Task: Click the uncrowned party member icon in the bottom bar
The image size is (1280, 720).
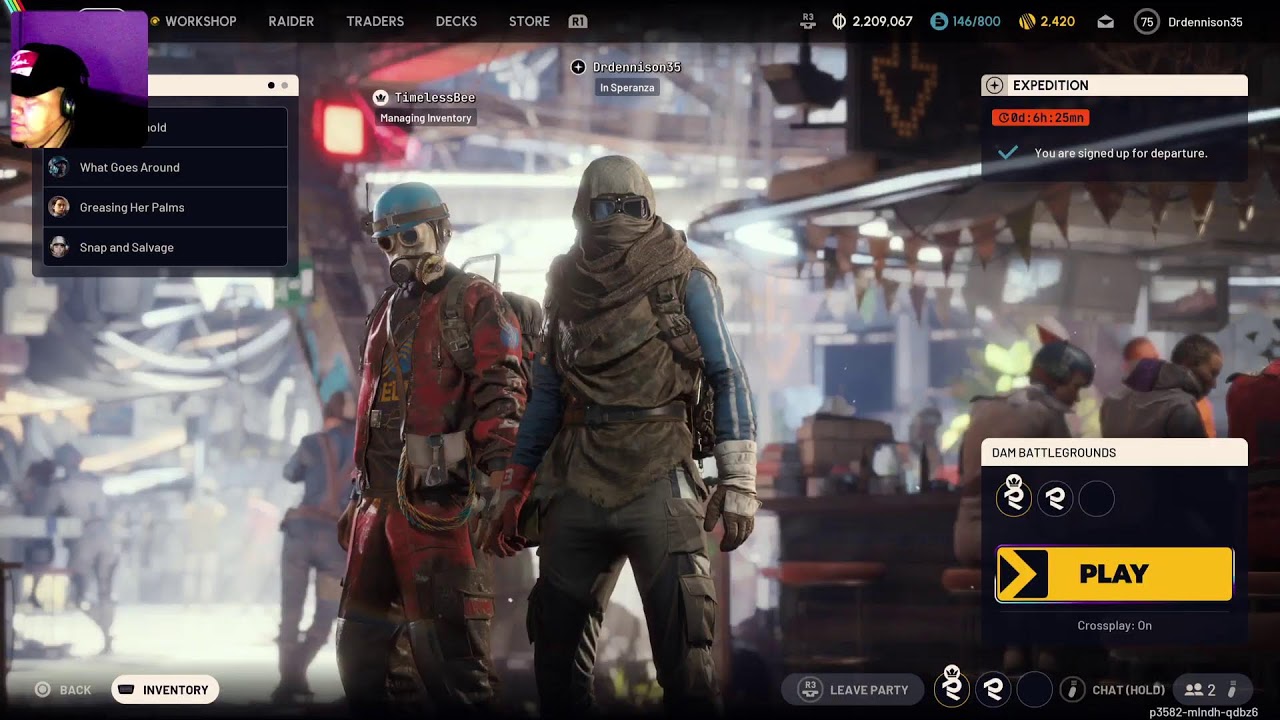Action: pyautogui.click(x=993, y=688)
